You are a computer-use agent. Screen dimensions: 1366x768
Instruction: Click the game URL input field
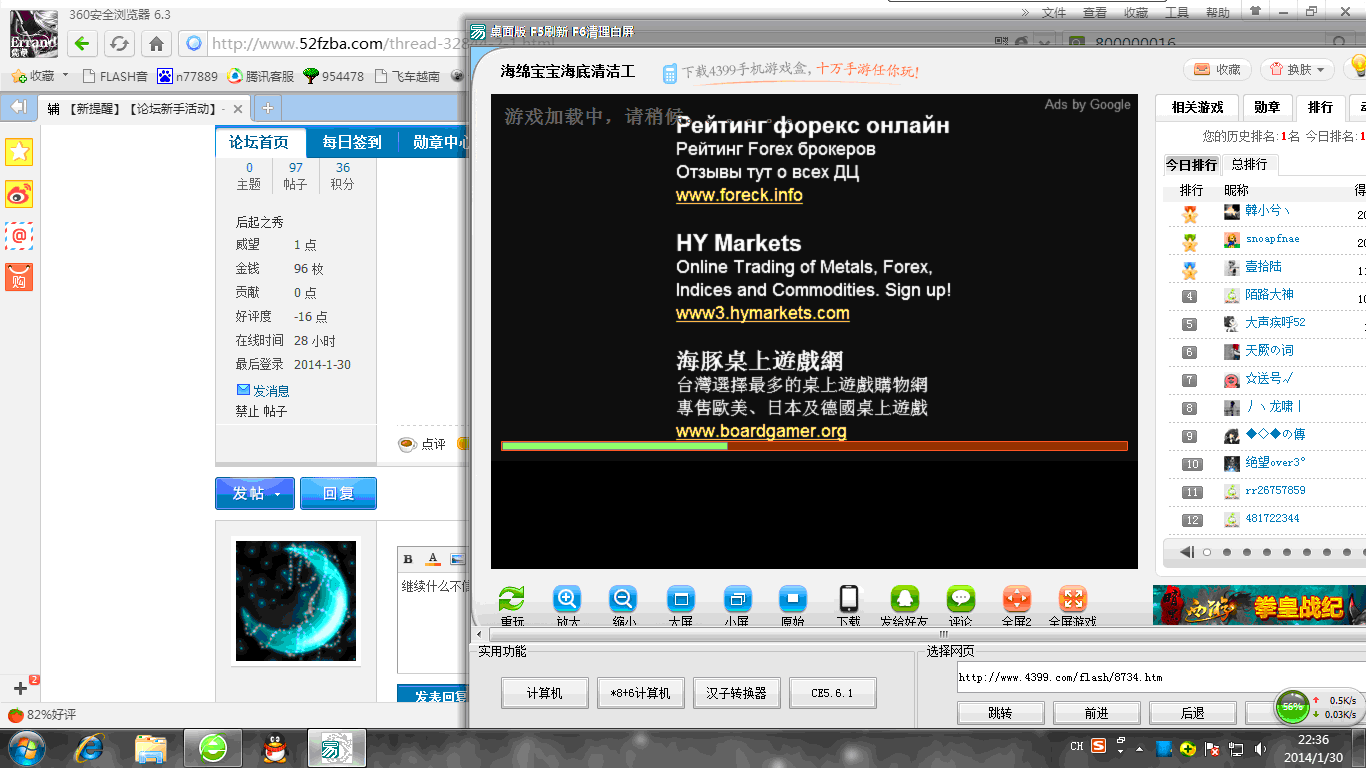tap(1161, 677)
